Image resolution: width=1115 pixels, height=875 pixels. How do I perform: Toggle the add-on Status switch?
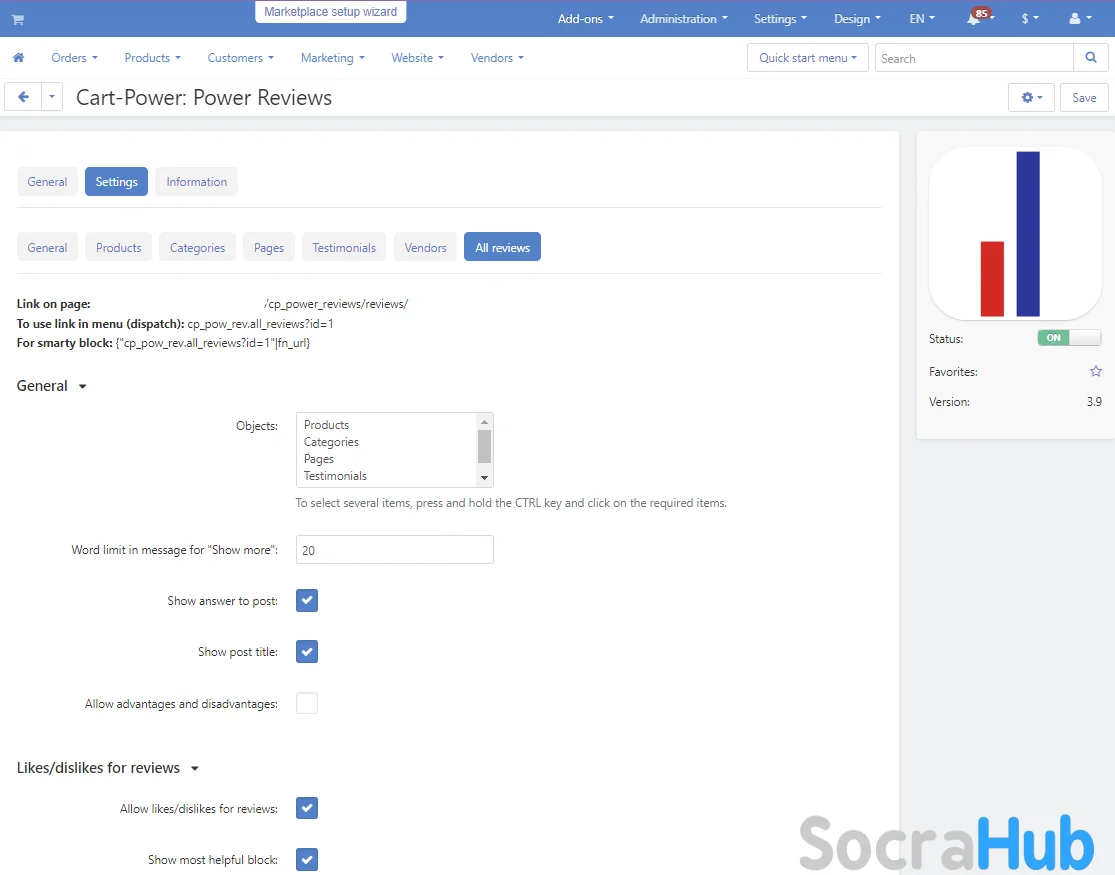[x=1069, y=338]
